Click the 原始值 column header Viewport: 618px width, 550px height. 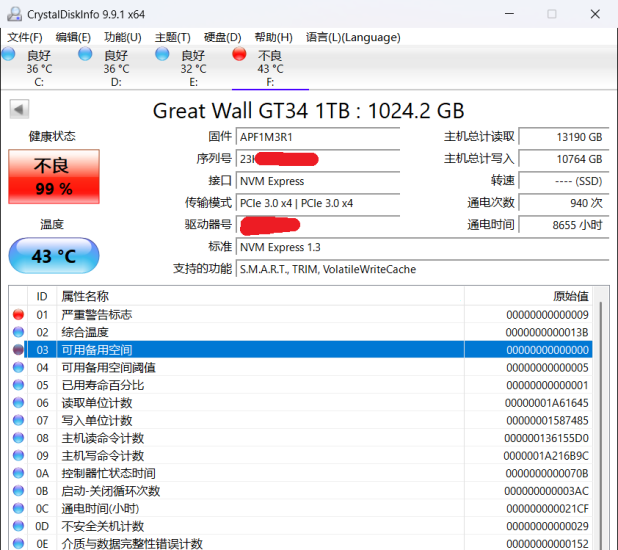(529, 296)
